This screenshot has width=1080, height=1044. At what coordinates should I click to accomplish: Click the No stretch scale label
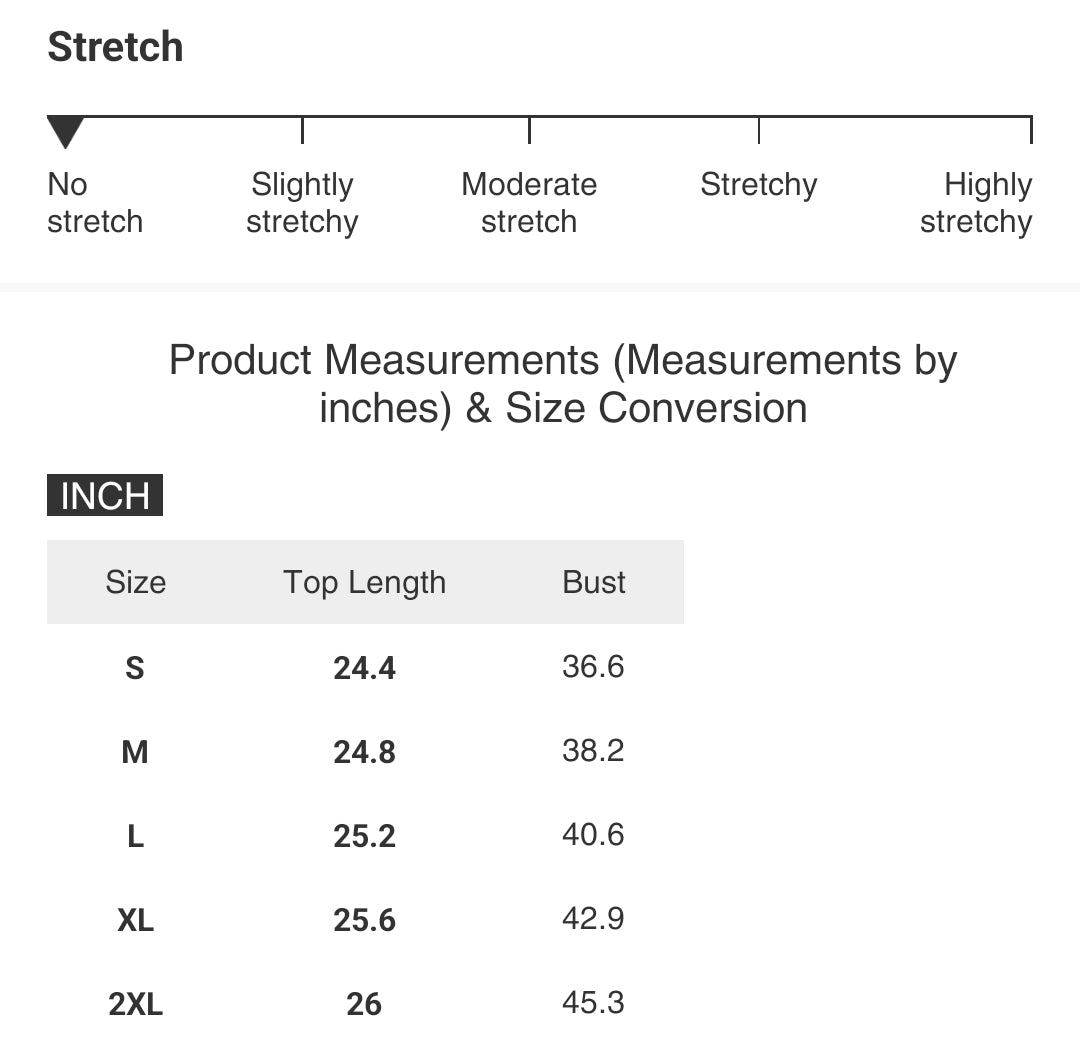click(x=95, y=203)
